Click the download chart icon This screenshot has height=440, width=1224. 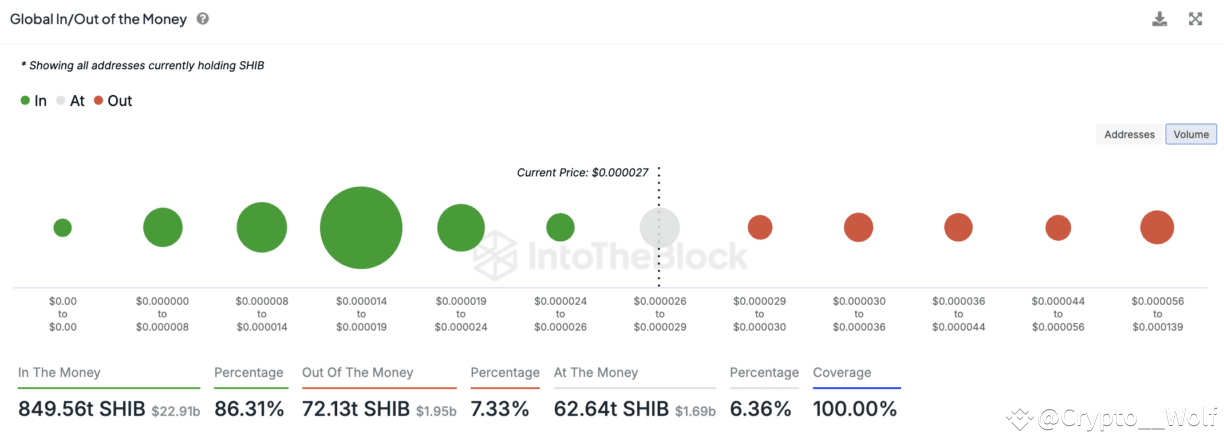(1160, 19)
